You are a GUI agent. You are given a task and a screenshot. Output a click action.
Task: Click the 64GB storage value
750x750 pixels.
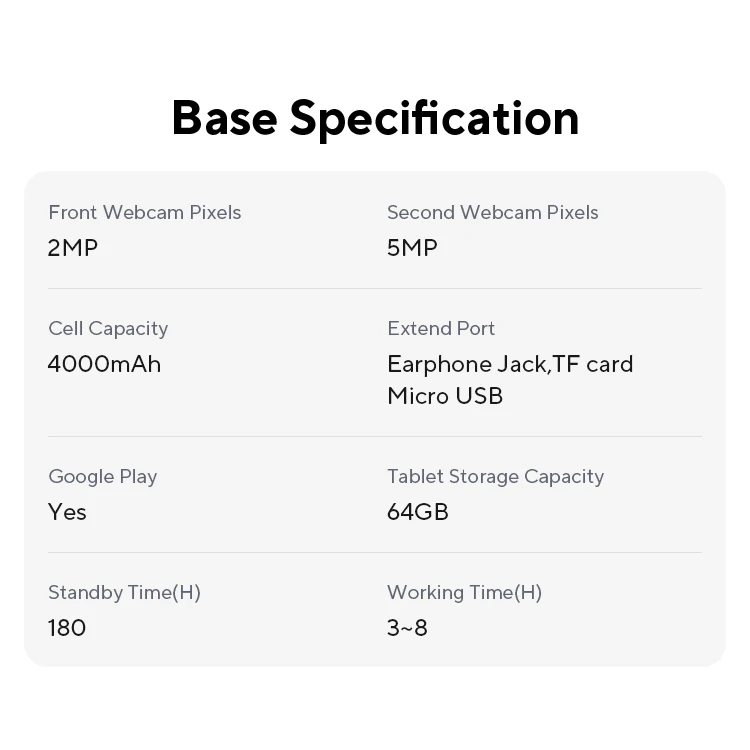[417, 511]
